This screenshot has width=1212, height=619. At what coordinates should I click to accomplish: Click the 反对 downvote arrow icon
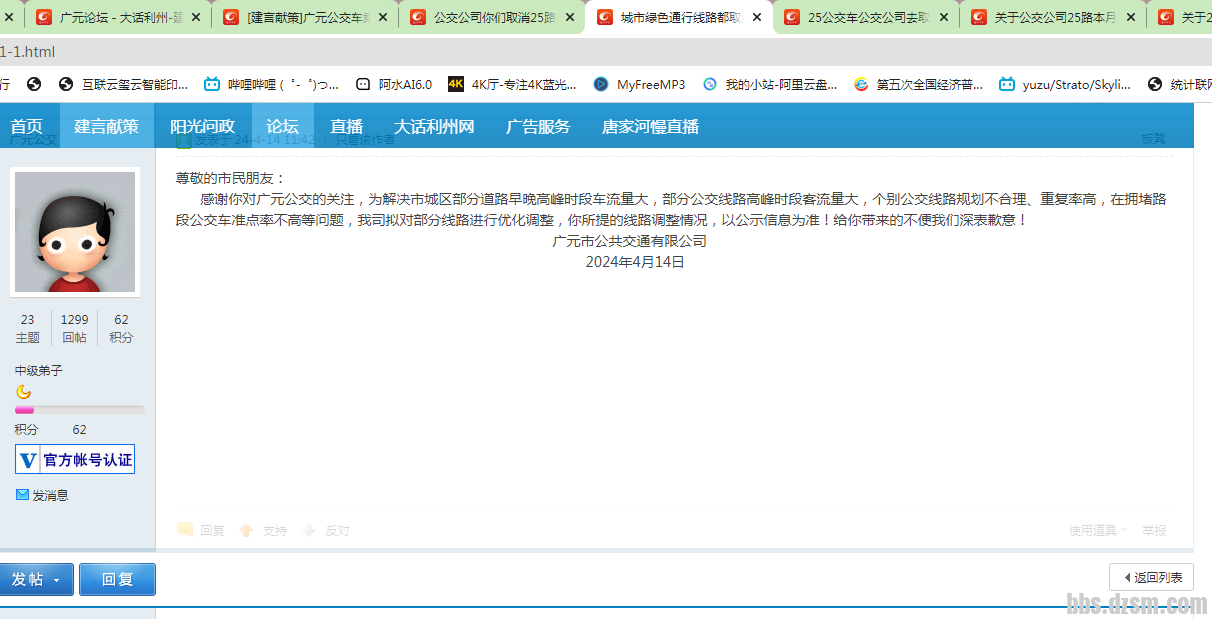(309, 530)
